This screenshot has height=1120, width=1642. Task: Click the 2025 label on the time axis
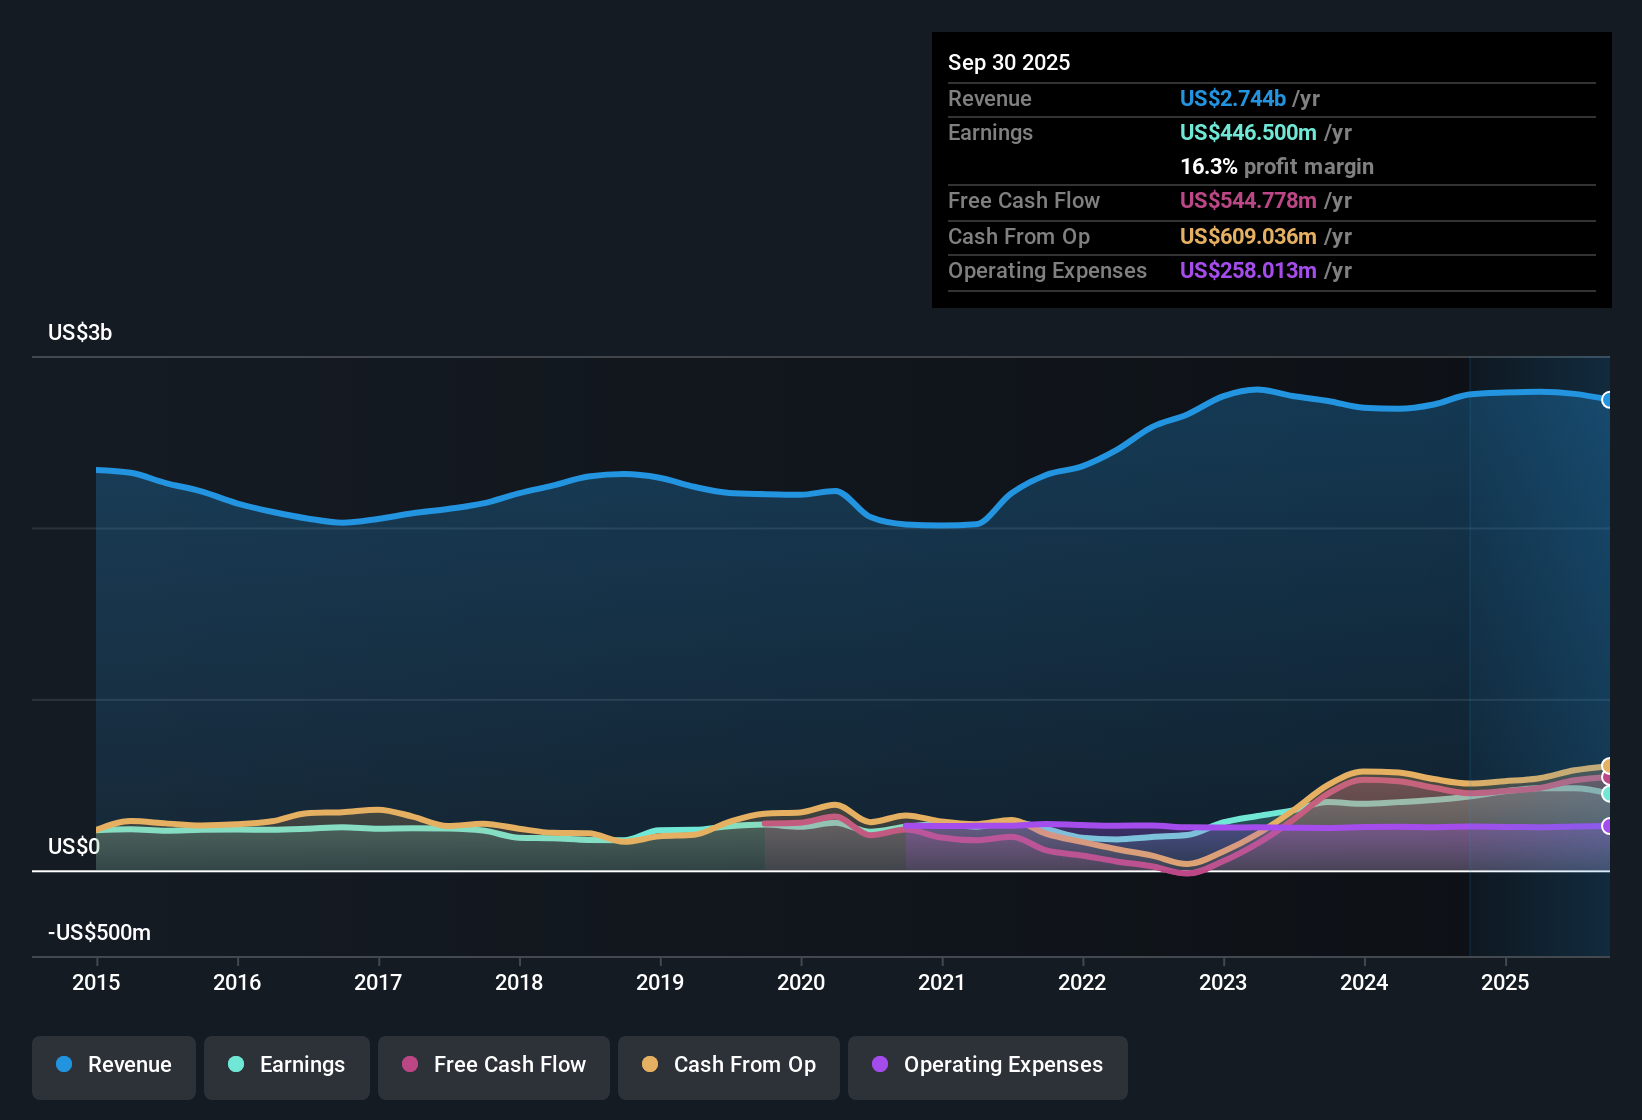click(x=1506, y=983)
